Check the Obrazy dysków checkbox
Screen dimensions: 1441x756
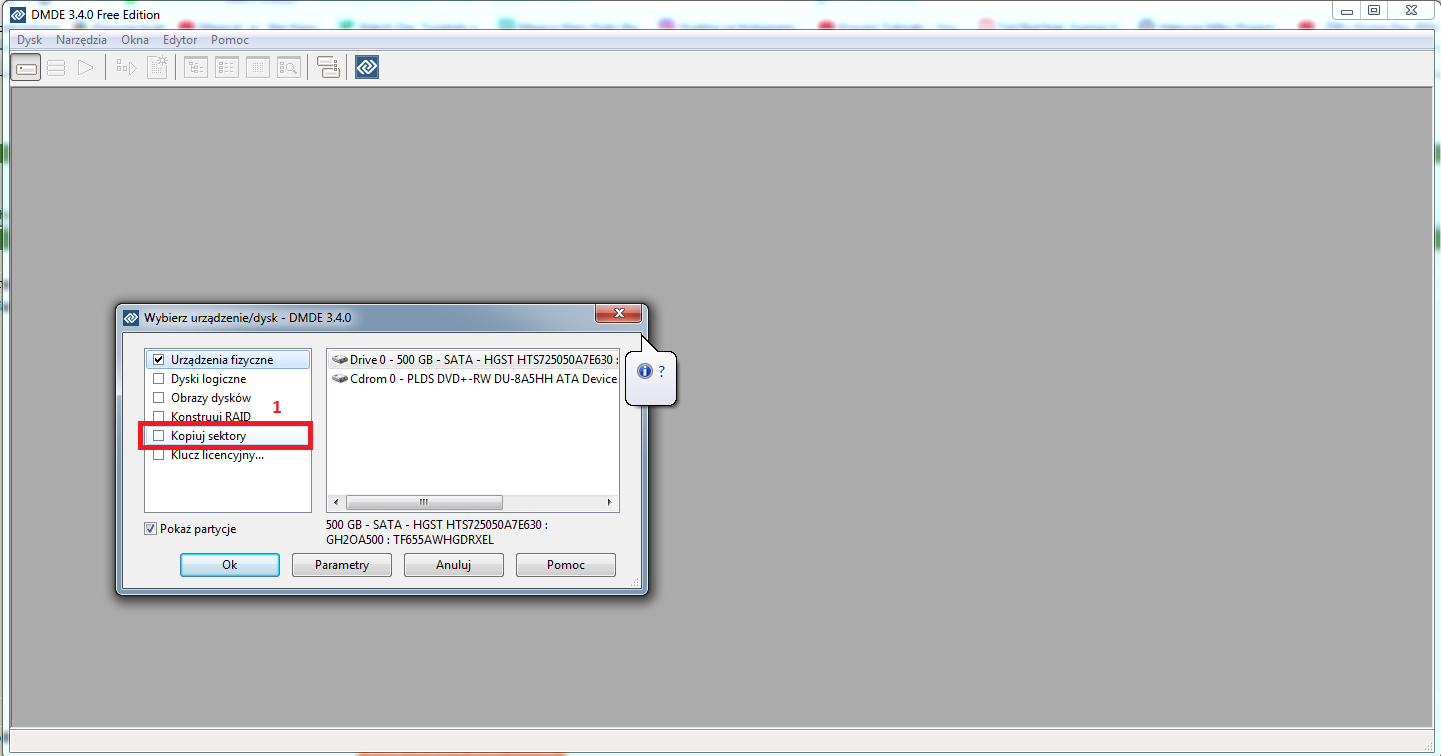(x=158, y=398)
